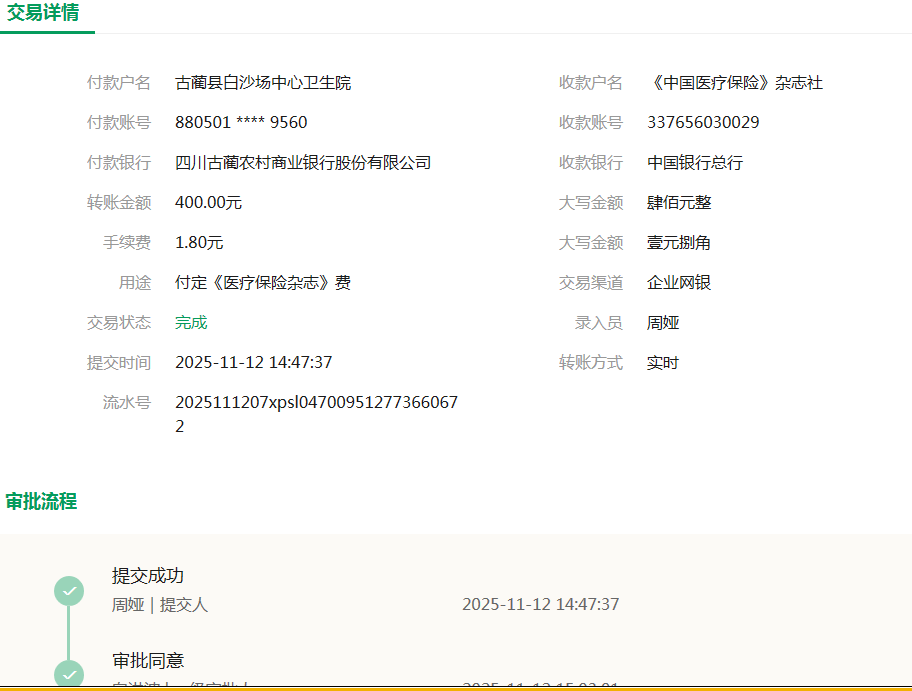Image resolution: width=912 pixels, height=691 pixels.
Task: Click the receiving bank 中国银行总行
Action: pos(695,163)
